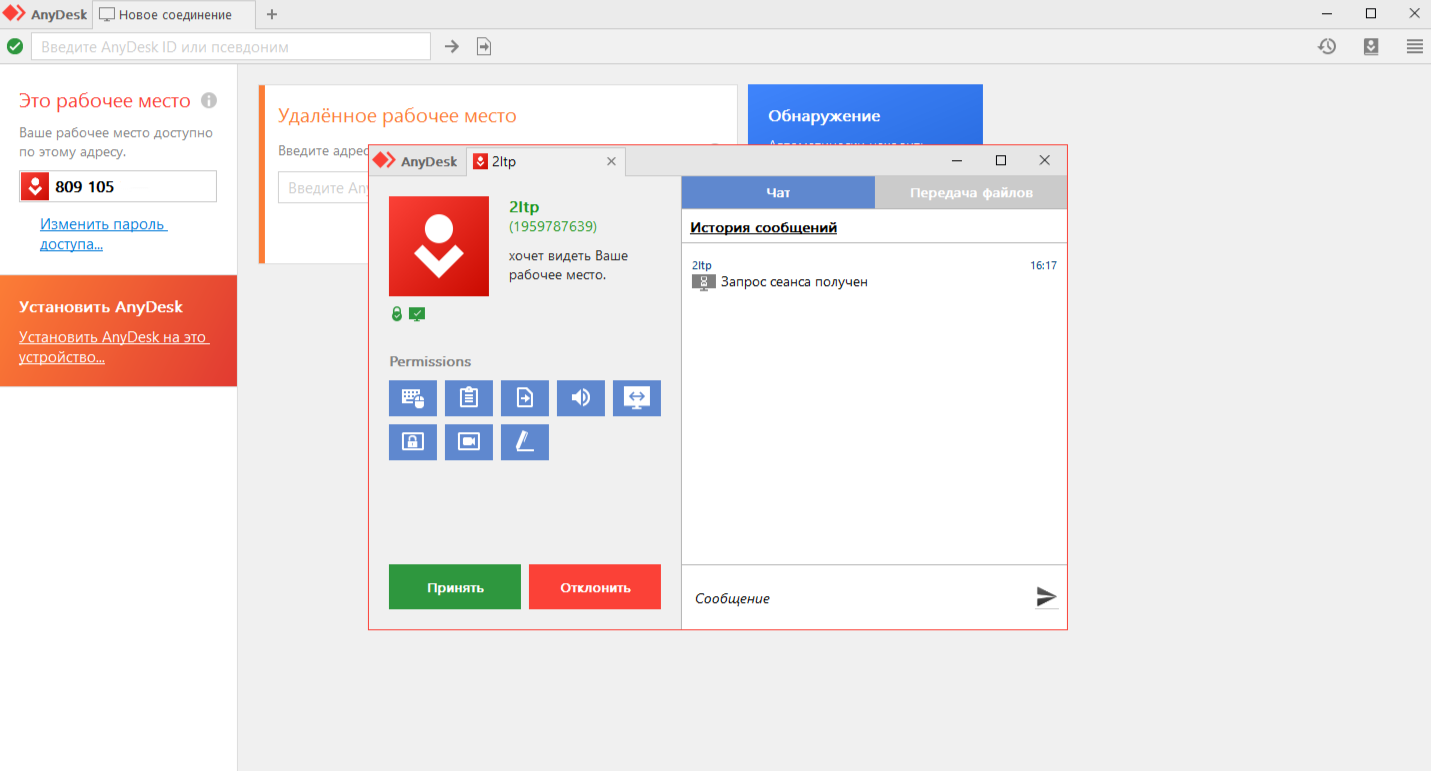Image resolution: width=1431 pixels, height=771 pixels.
Task: Accept the session with green Принять button
Action: coord(455,587)
